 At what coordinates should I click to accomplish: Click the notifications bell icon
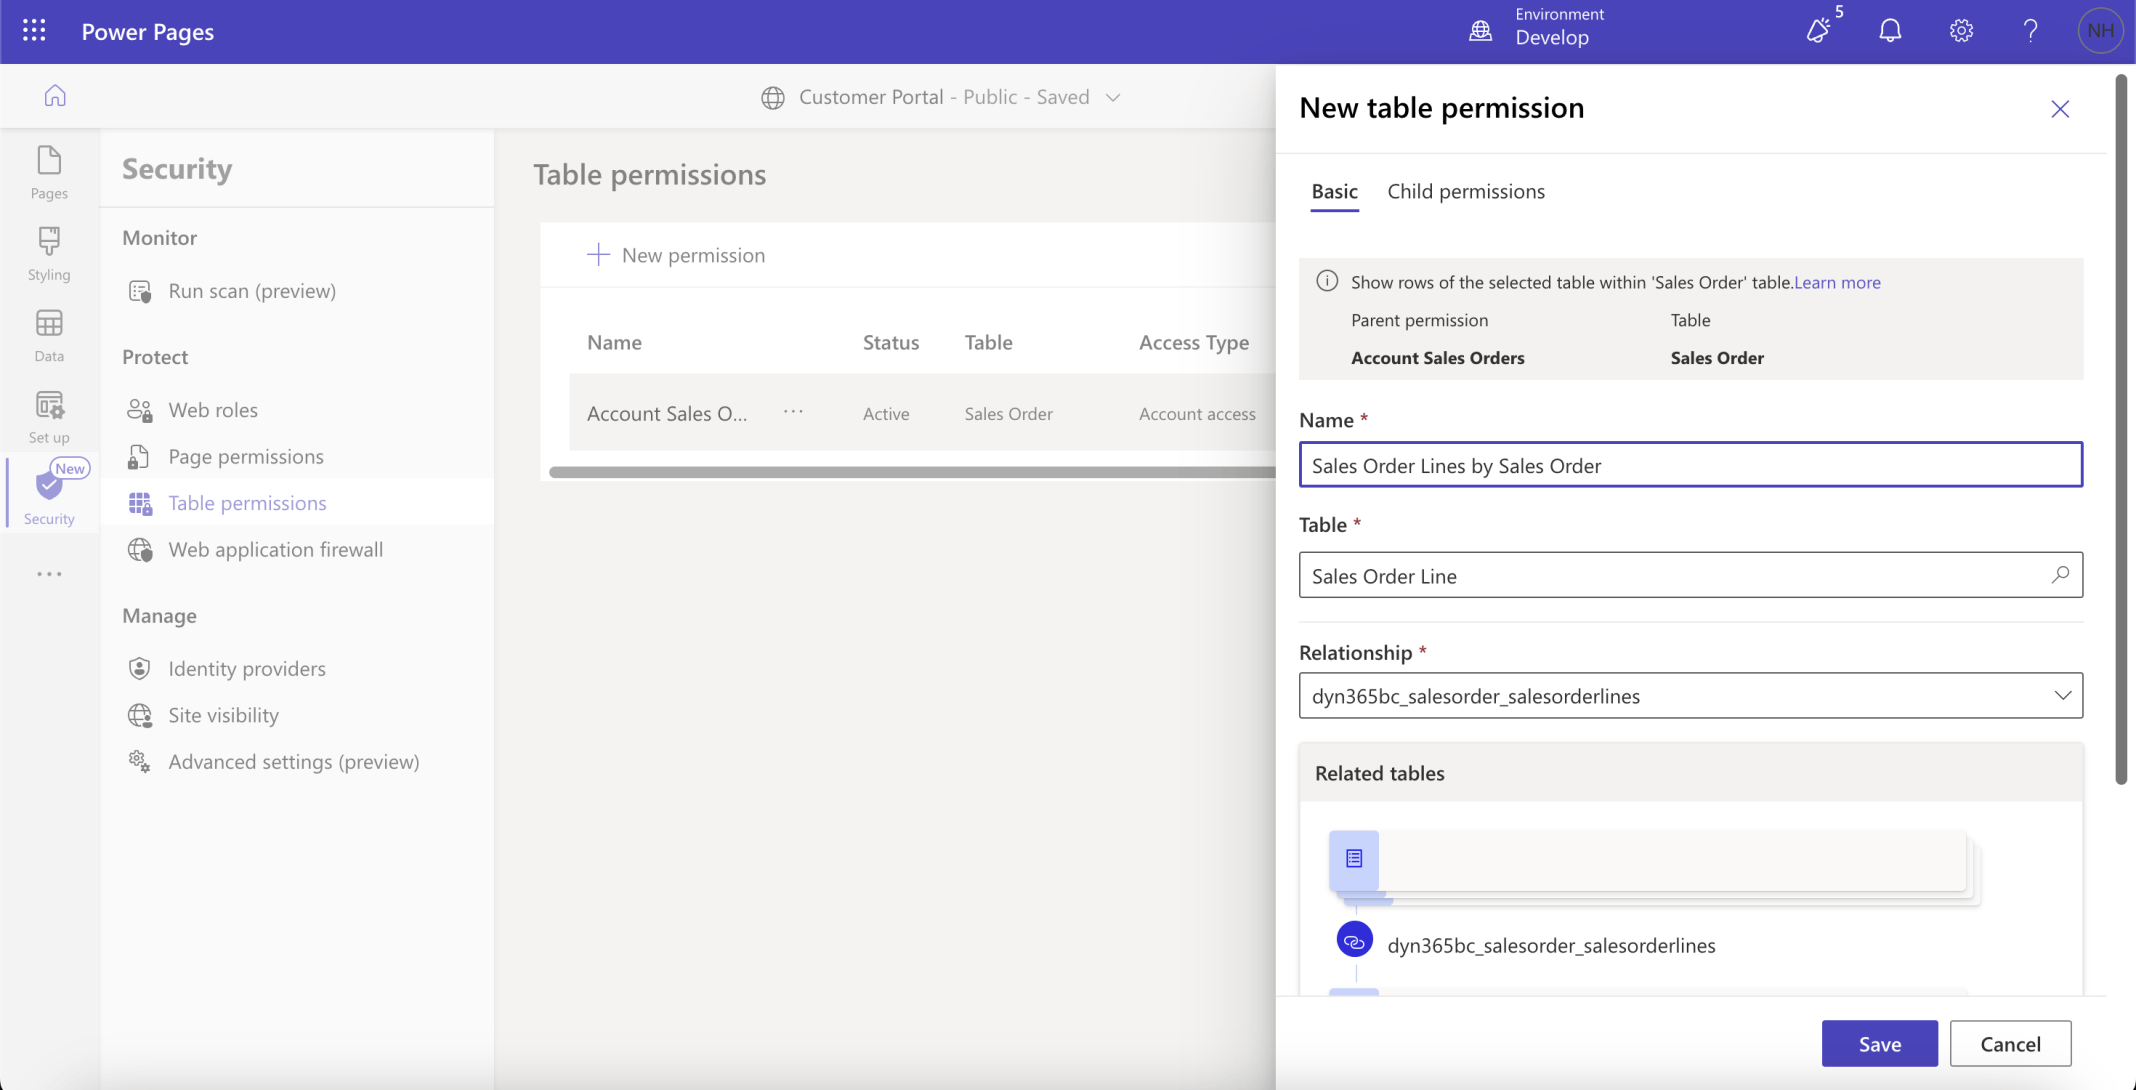(x=1889, y=31)
